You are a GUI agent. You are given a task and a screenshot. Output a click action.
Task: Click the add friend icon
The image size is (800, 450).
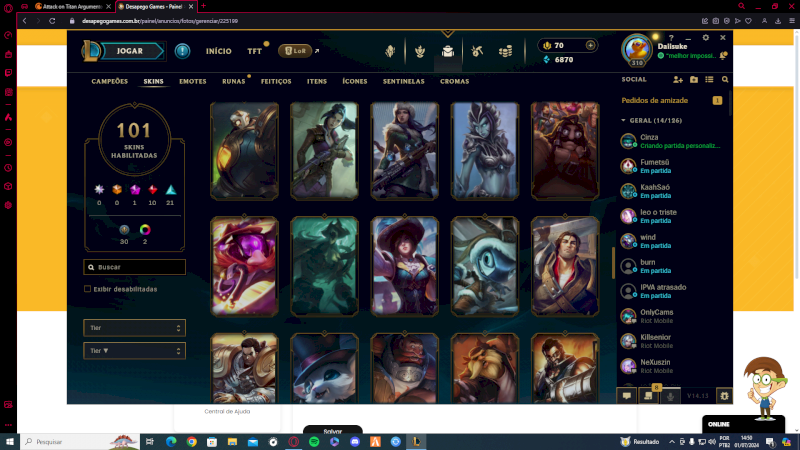678,80
